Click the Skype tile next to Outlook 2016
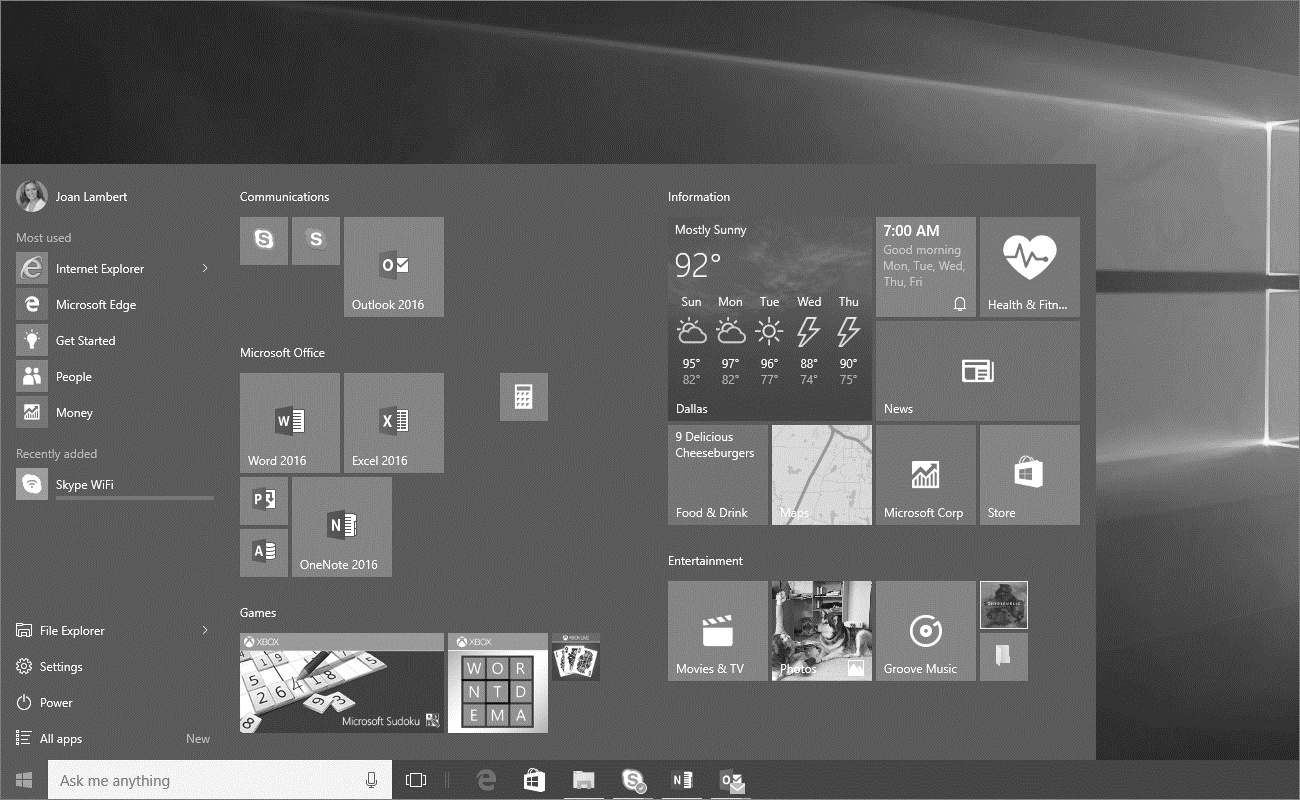 pyautogui.click(x=316, y=241)
